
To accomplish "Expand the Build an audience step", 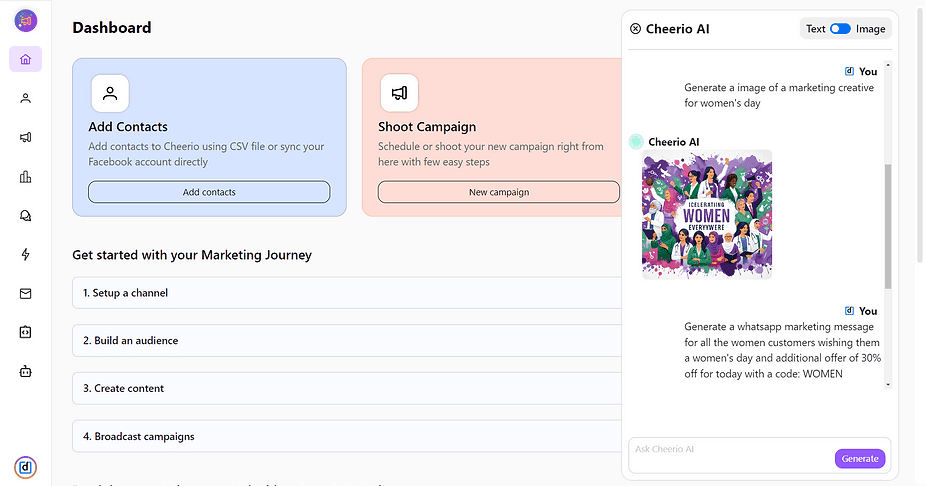I will tap(345, 341).
